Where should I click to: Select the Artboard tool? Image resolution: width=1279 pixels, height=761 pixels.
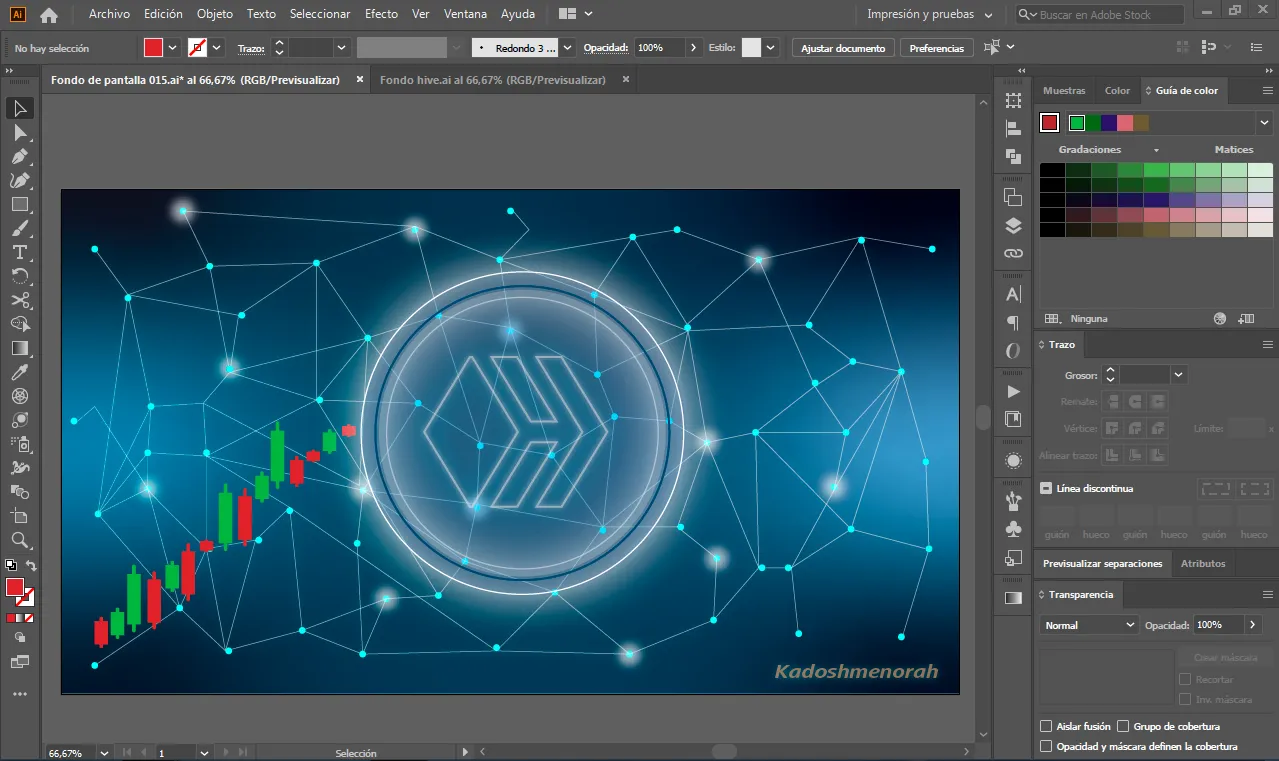pyautogui.click(x=20, y=517)
